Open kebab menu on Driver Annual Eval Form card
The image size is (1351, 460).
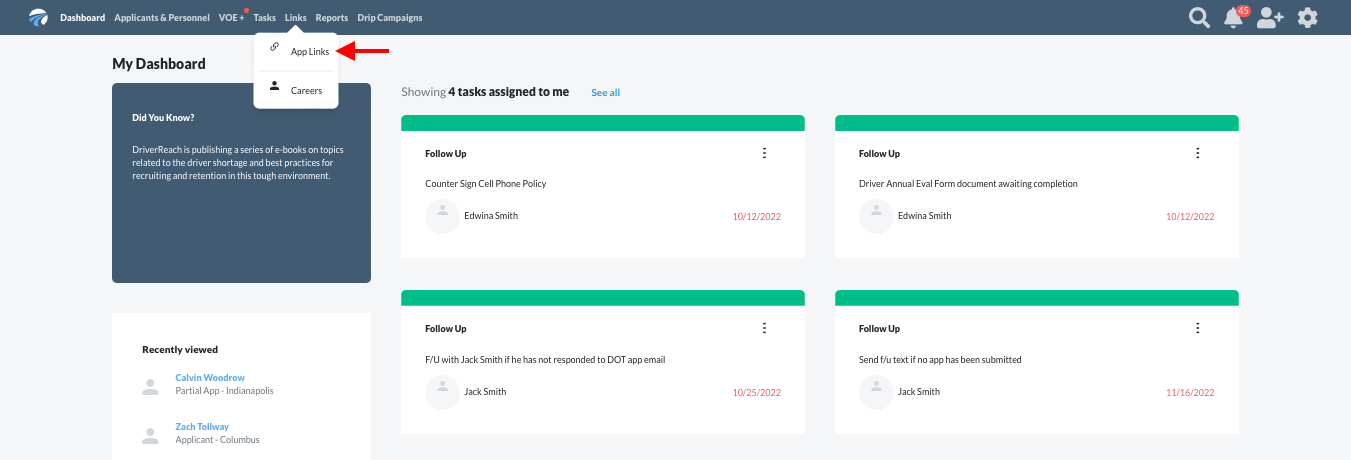point(1198,153)
